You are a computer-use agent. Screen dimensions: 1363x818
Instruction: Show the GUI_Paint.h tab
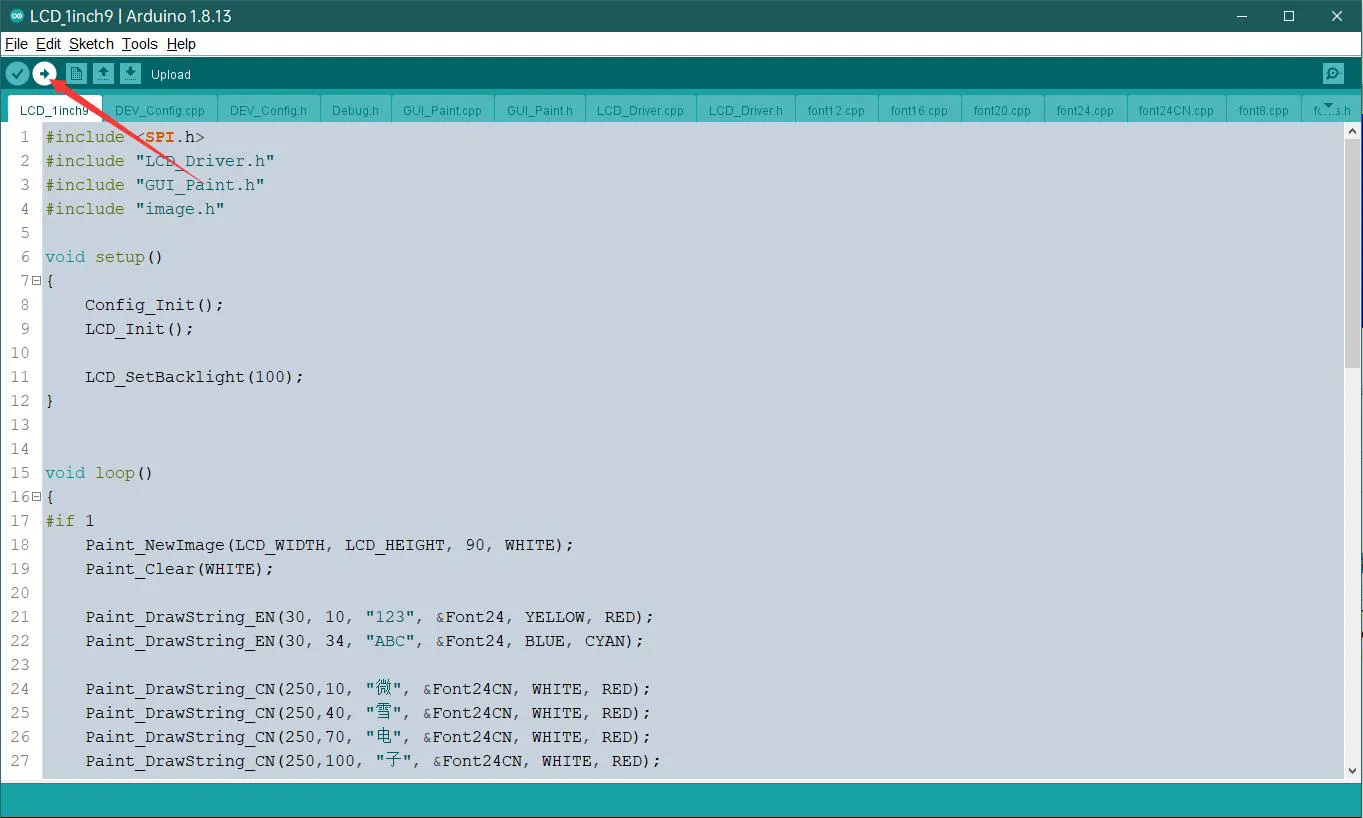[x=540, y=110]
